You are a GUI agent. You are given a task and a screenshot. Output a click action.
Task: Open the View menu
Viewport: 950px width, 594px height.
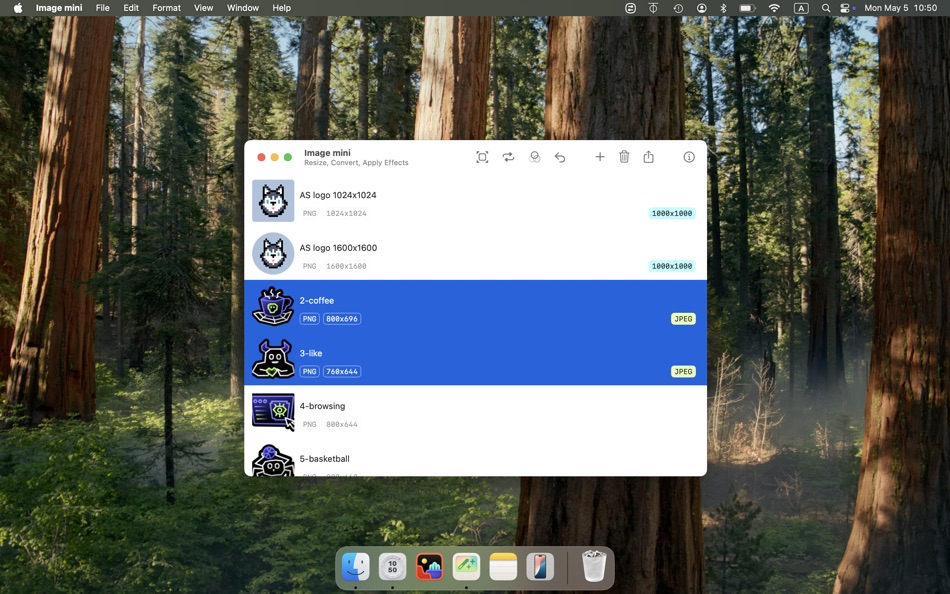[204, 8]
